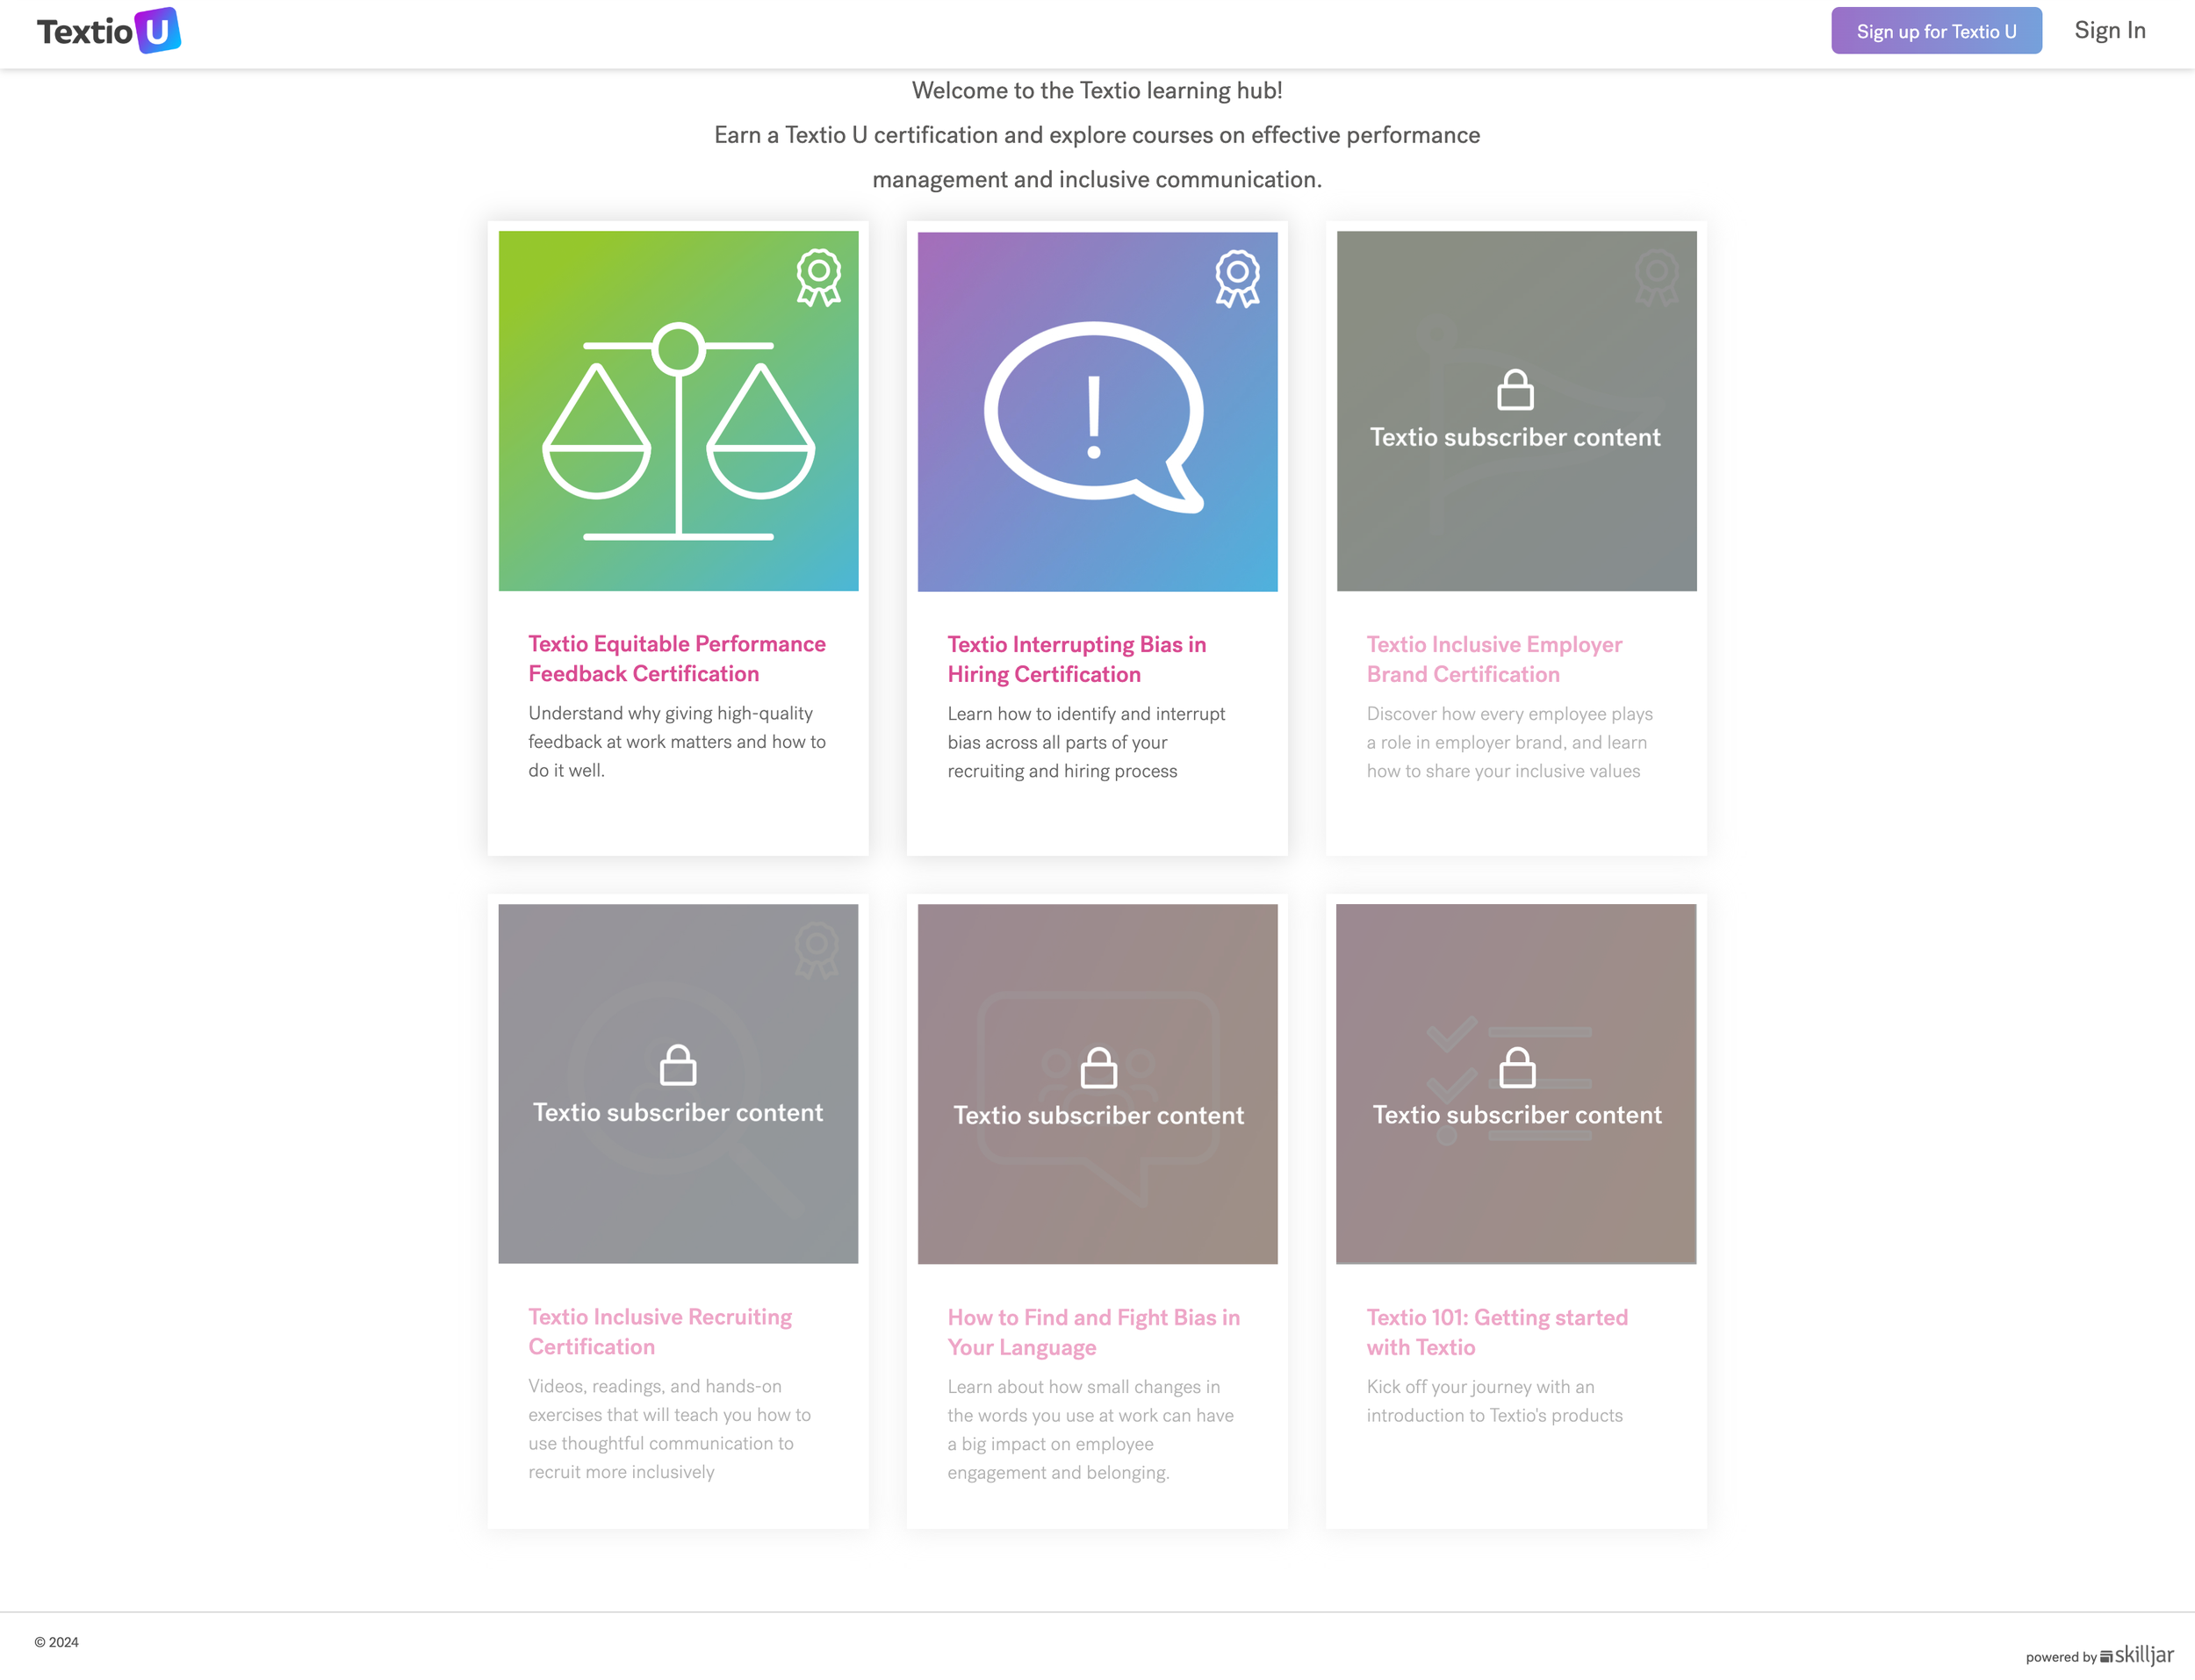Viewport: 2195px width, 1680px height.
Task: Open Textio Interrupting Bias in Hiring Certification title
Action: tap(1077, 659)
